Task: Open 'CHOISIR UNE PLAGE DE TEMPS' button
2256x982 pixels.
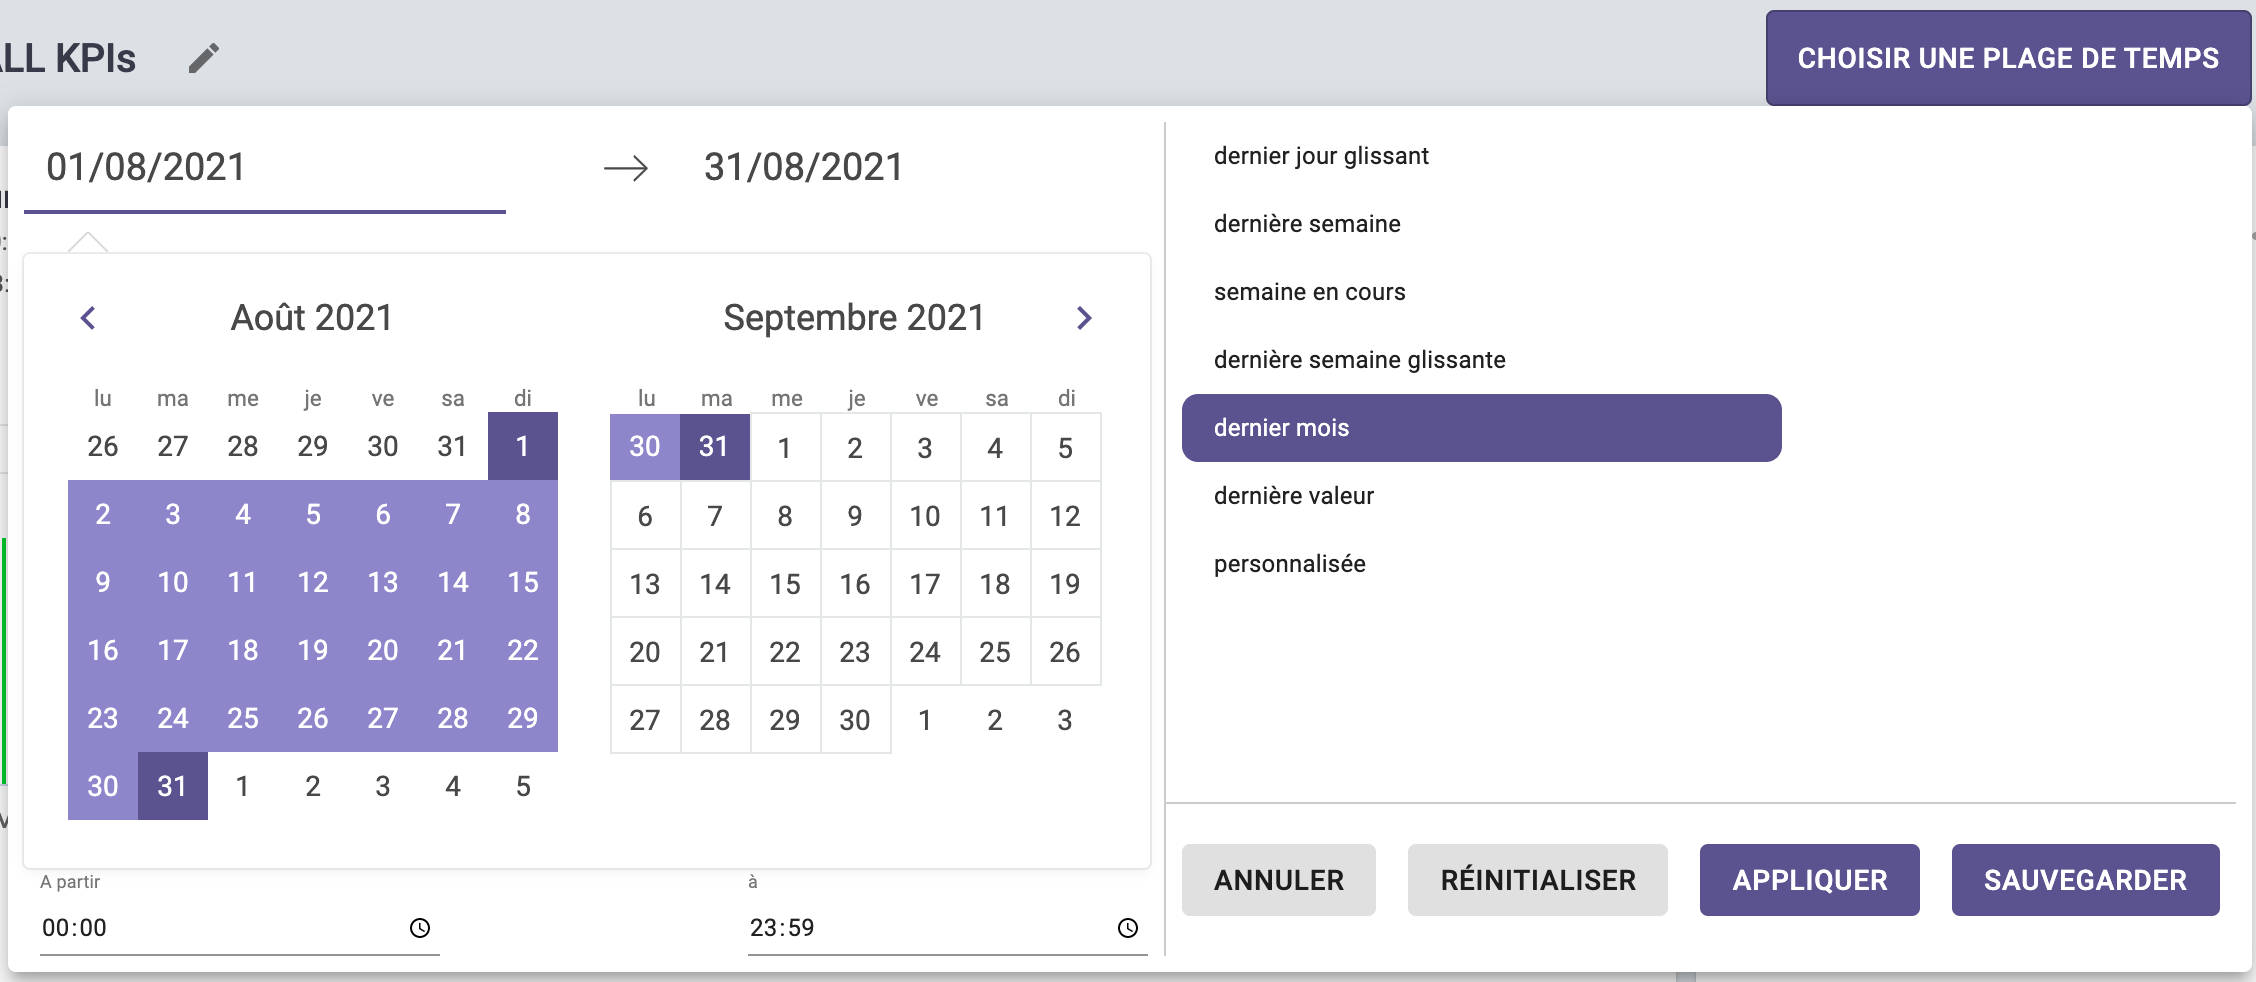Action: [2007, 58]
